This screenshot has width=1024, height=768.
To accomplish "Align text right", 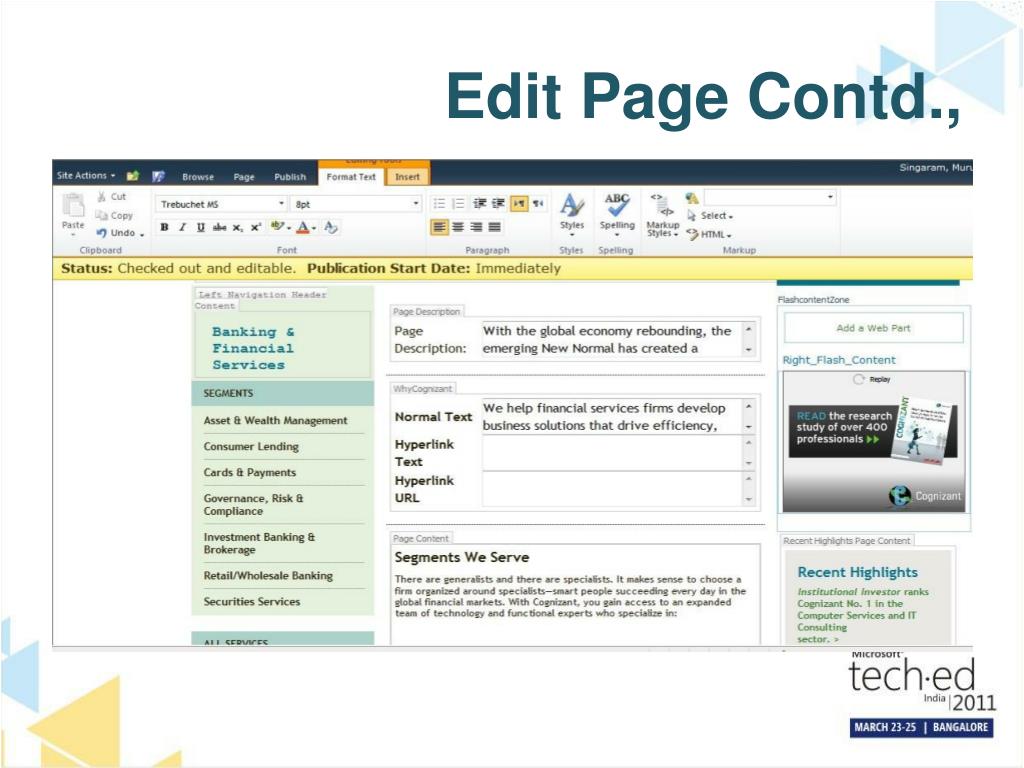I will point(477,227).
